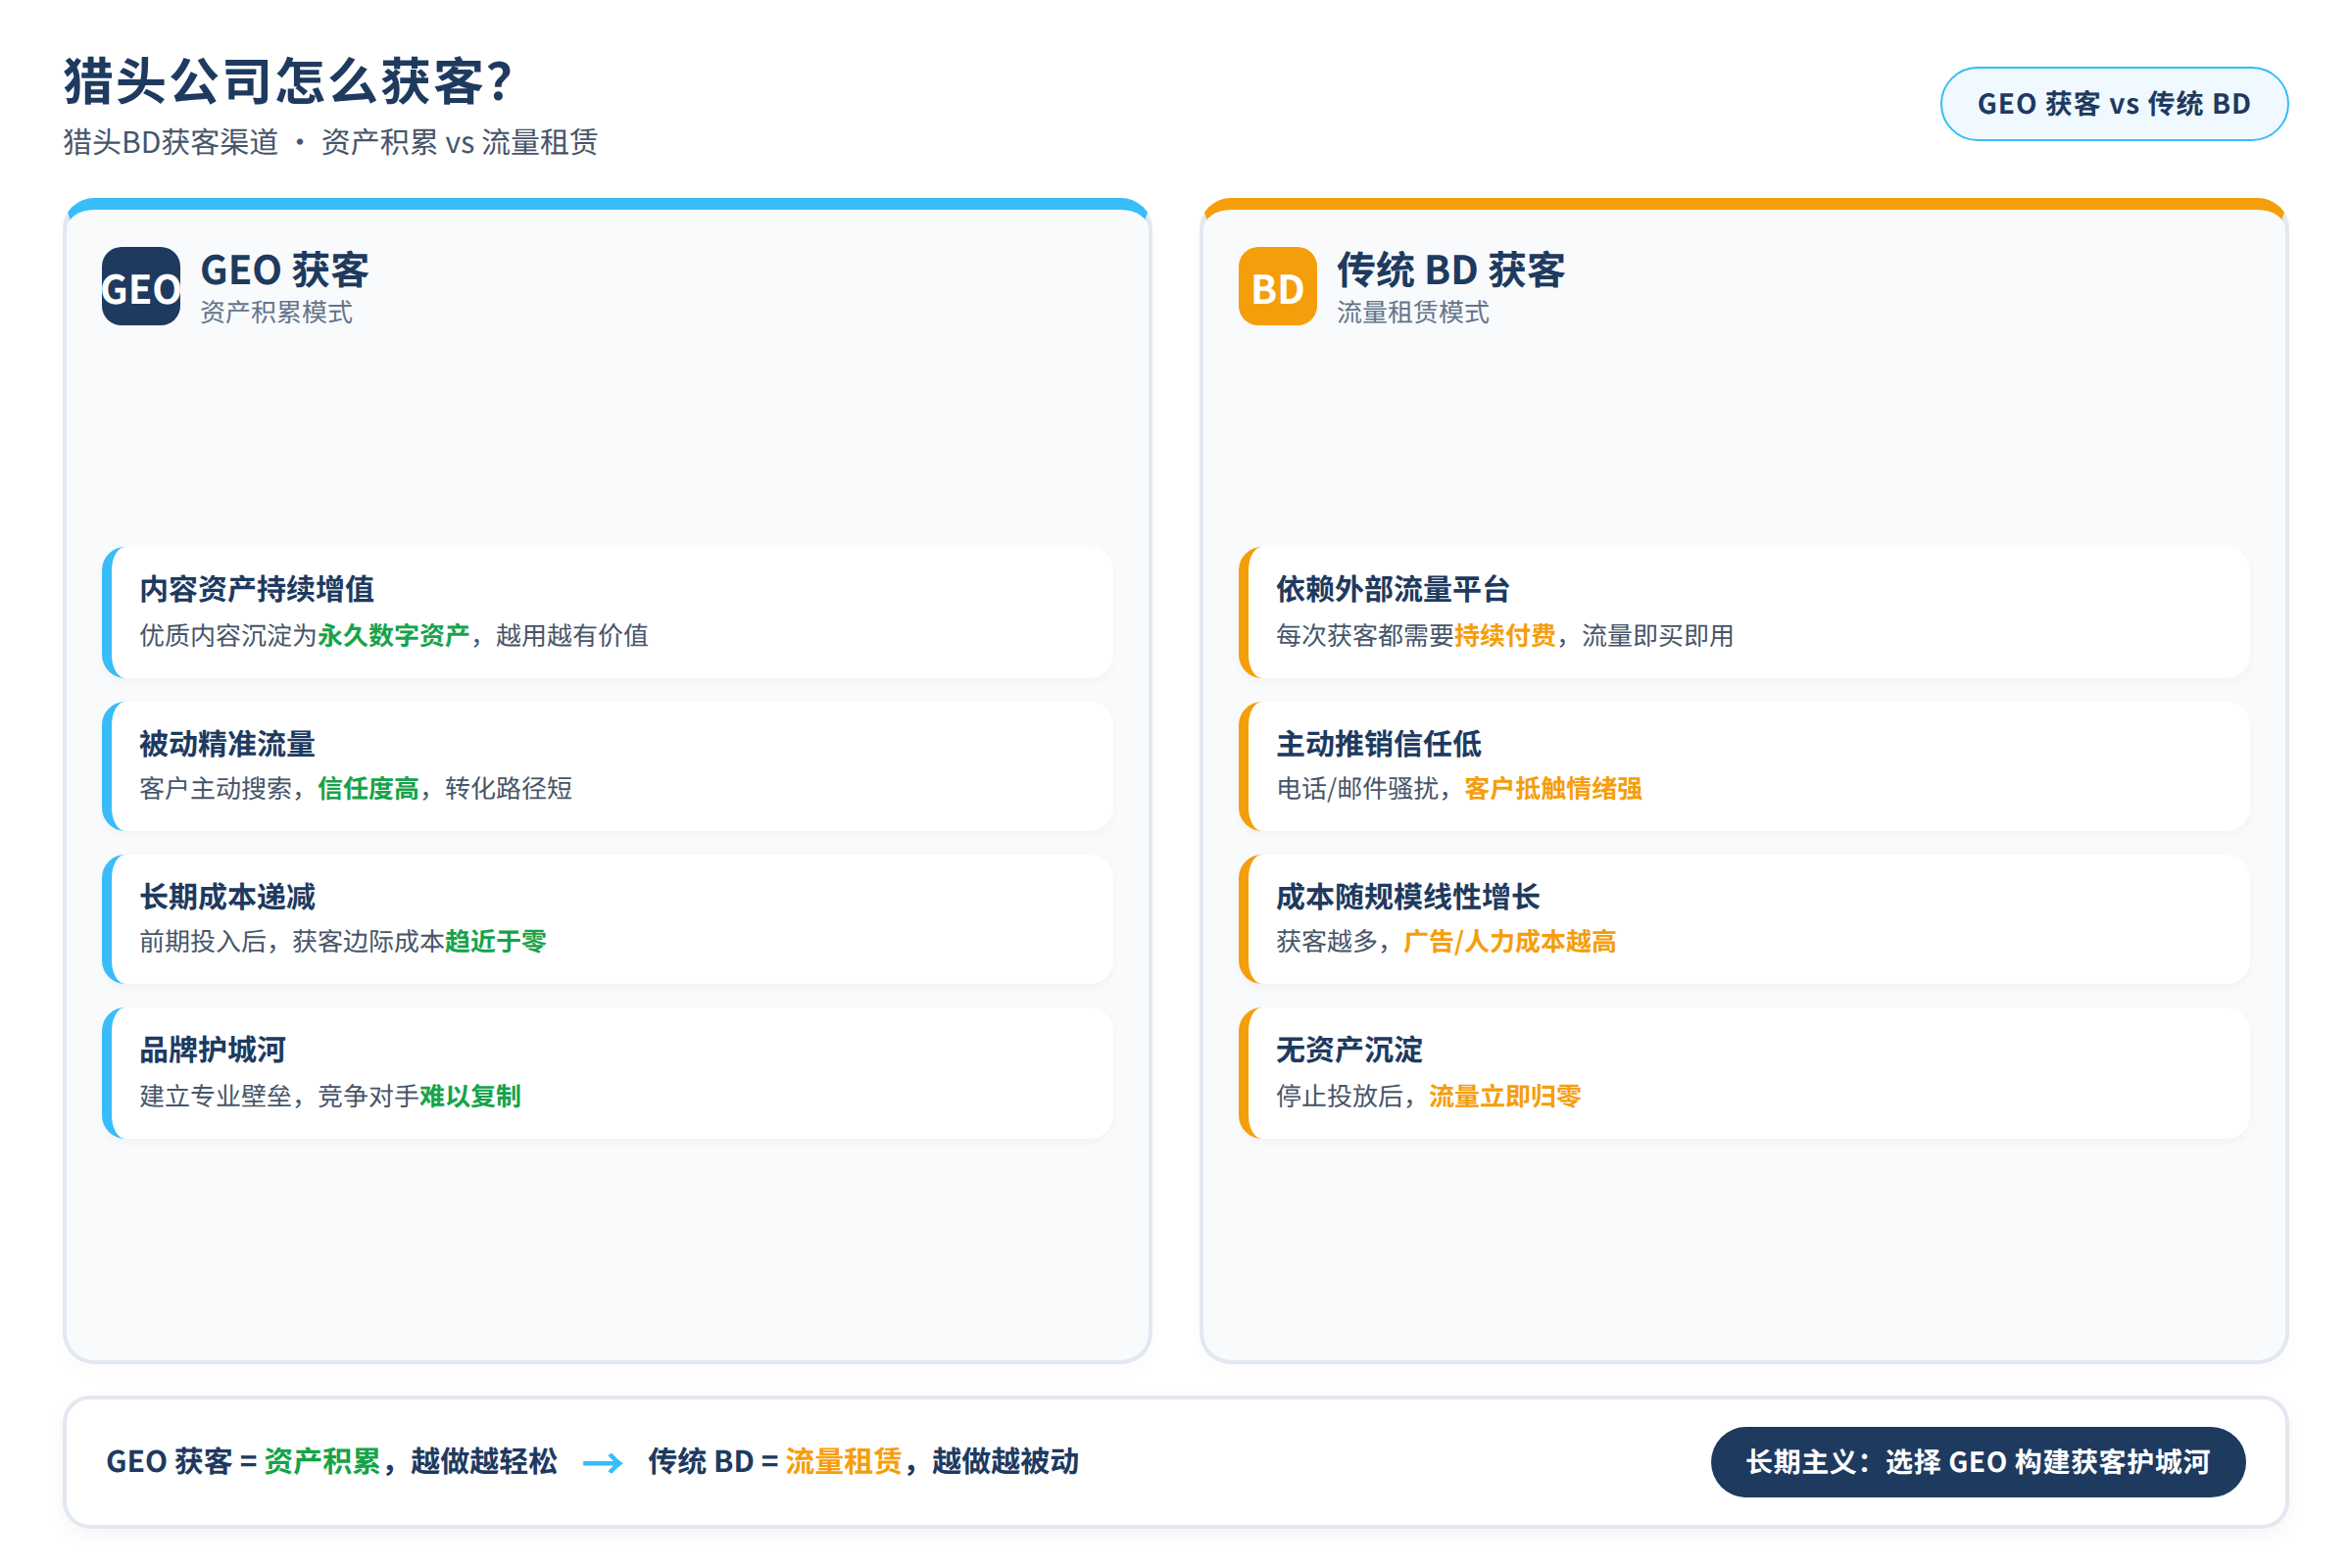Click the '主动推销信任低' card heading
The height and width of the screenshot is (1568, 2352).
[x=1378, y=743]
